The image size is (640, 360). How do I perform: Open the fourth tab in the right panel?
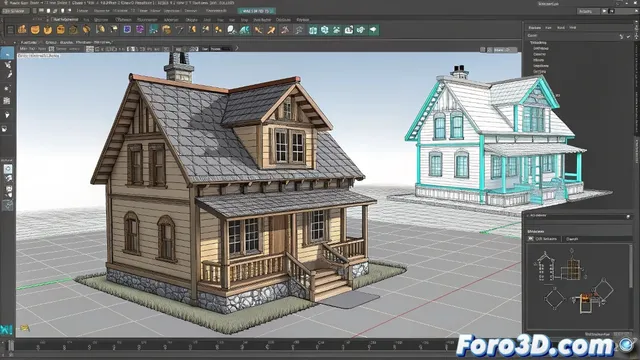(x=573, y=27)
